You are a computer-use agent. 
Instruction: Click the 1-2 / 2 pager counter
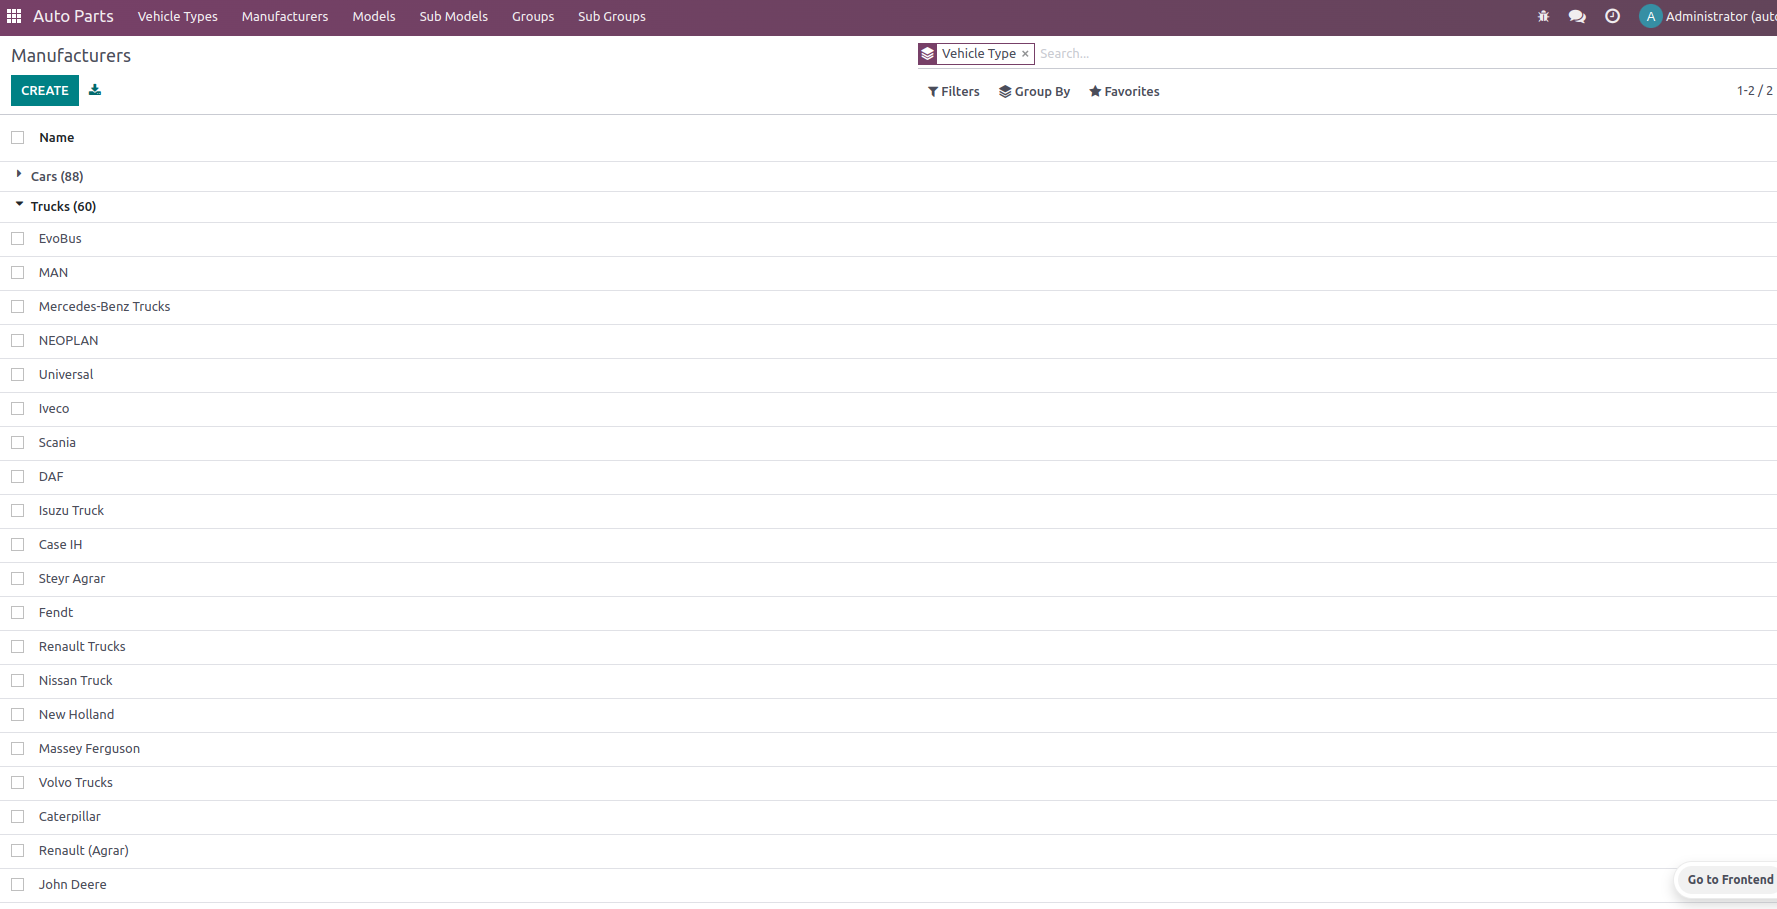pos(1755,91)
